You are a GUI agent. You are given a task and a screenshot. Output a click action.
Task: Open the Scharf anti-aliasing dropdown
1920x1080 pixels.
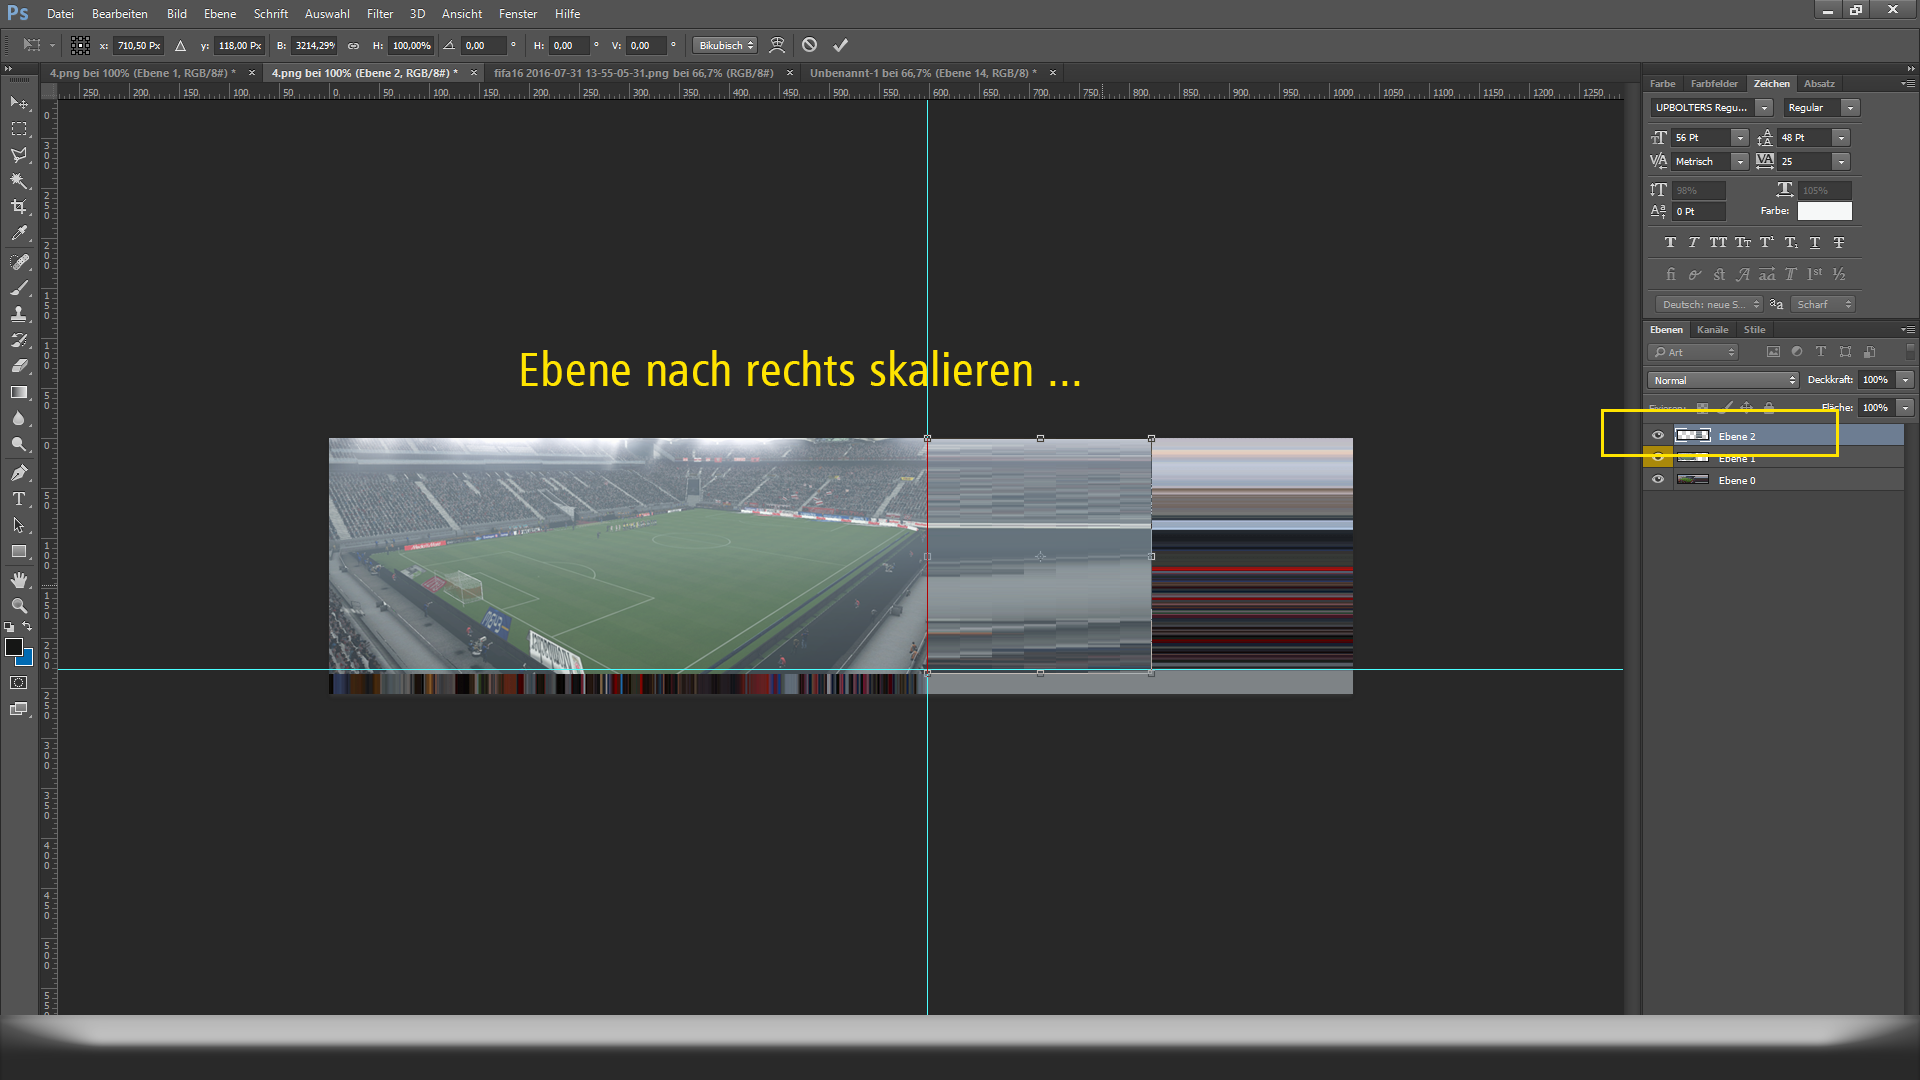1823,304
